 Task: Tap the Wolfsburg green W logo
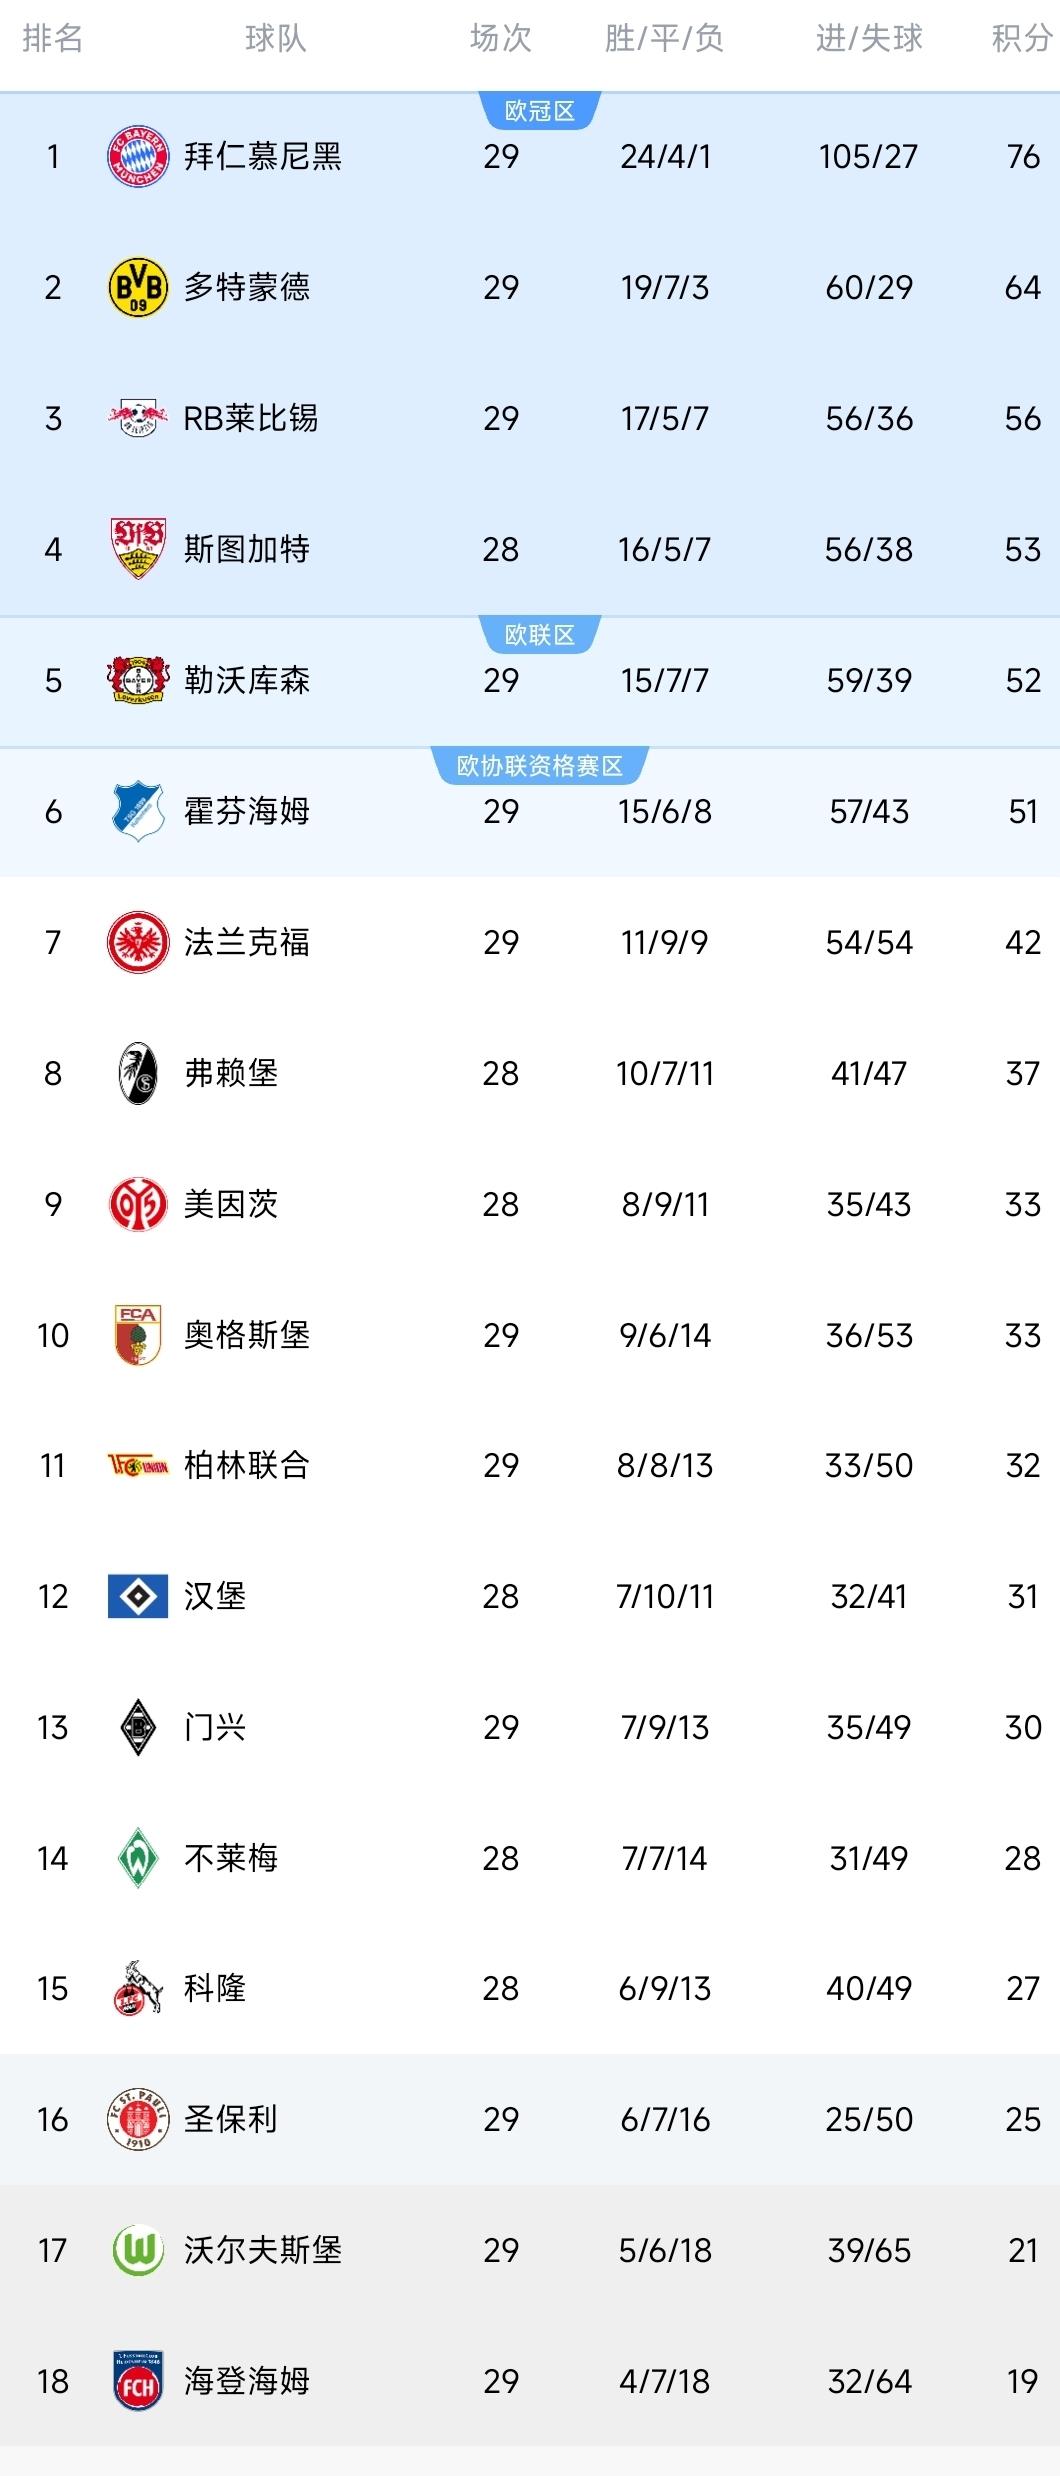137,2251
